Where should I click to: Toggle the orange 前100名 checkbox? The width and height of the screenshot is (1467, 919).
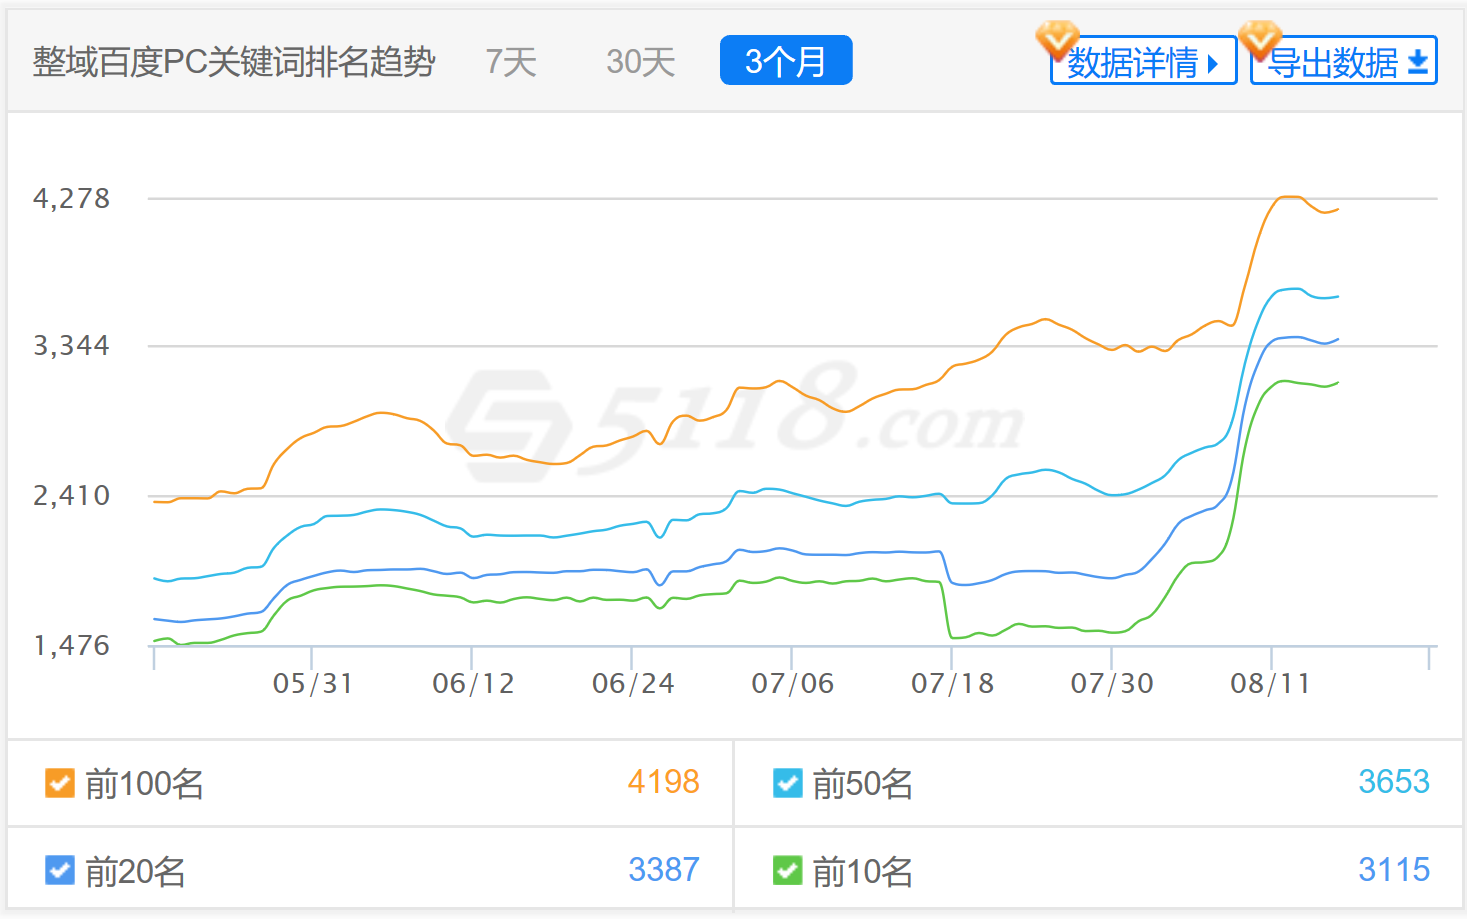(x=60, y=783)
